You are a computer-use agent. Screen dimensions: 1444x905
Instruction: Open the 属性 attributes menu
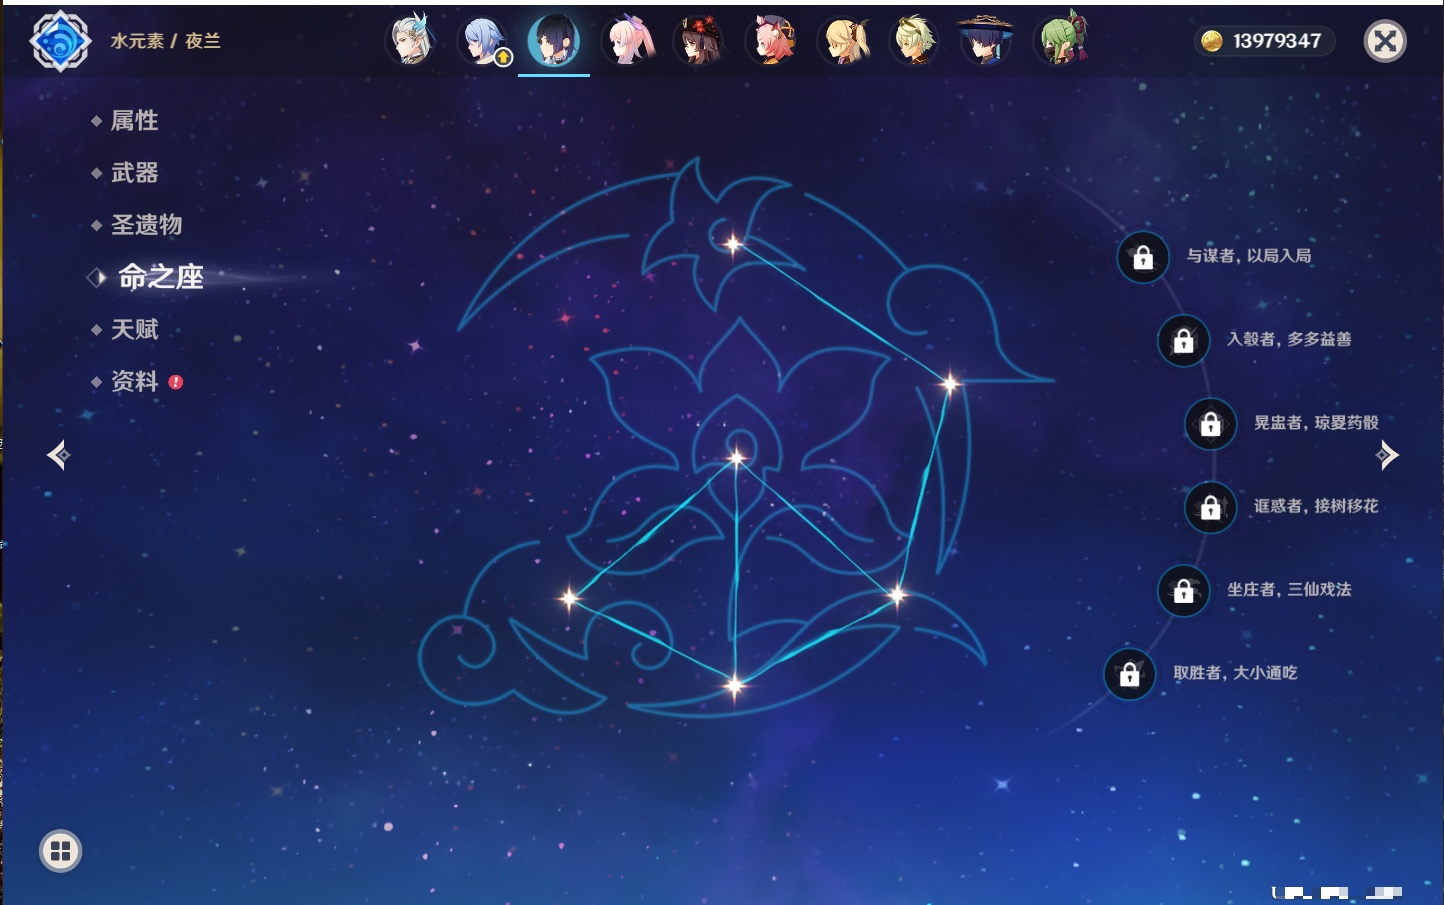coord(134,120)
